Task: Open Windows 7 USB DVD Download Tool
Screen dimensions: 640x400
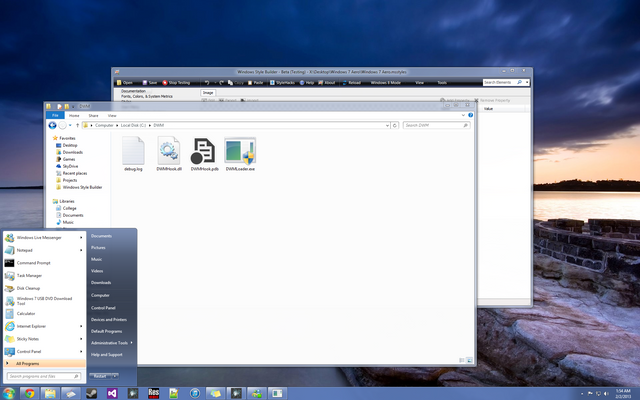Action: point(44,301)
